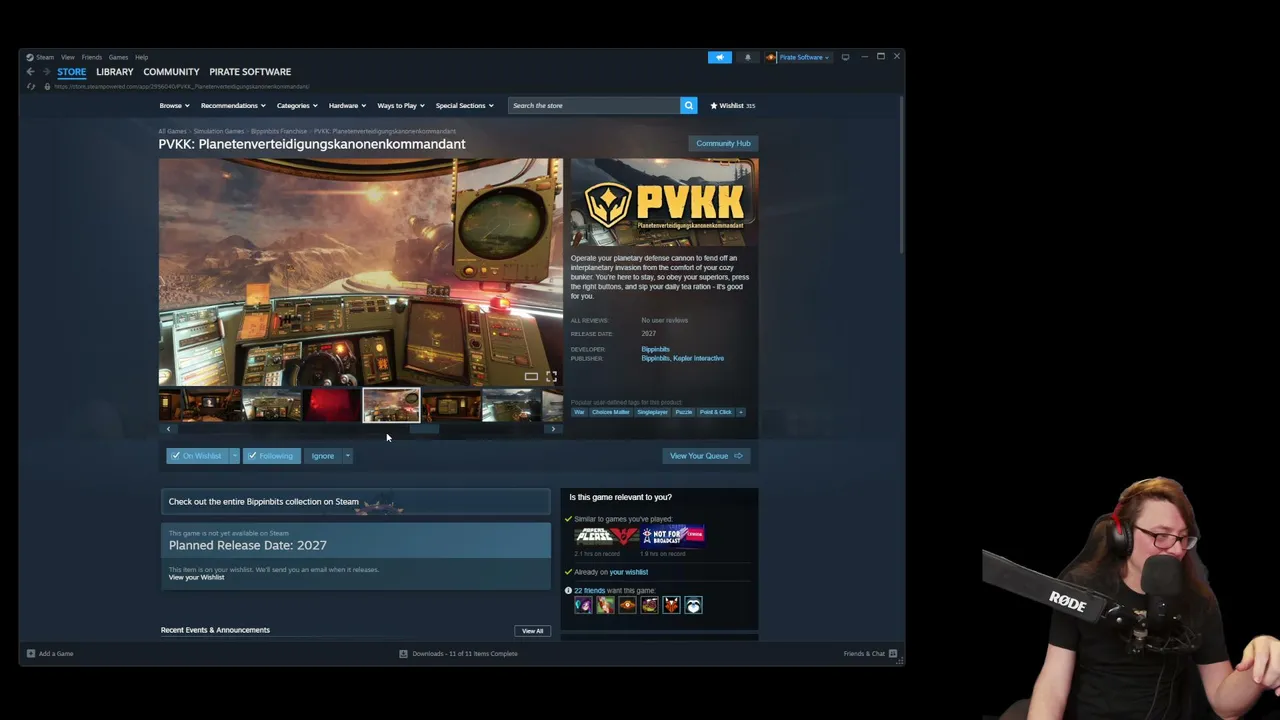Open the Recommendations dropdown

coord(233,105)
